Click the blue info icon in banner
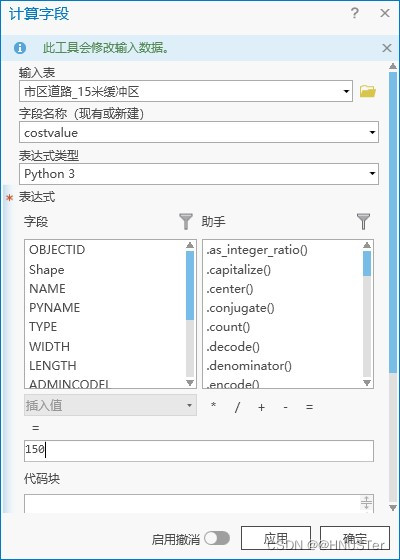The width and height of the screenshot is (400, 560). point(20,48)
